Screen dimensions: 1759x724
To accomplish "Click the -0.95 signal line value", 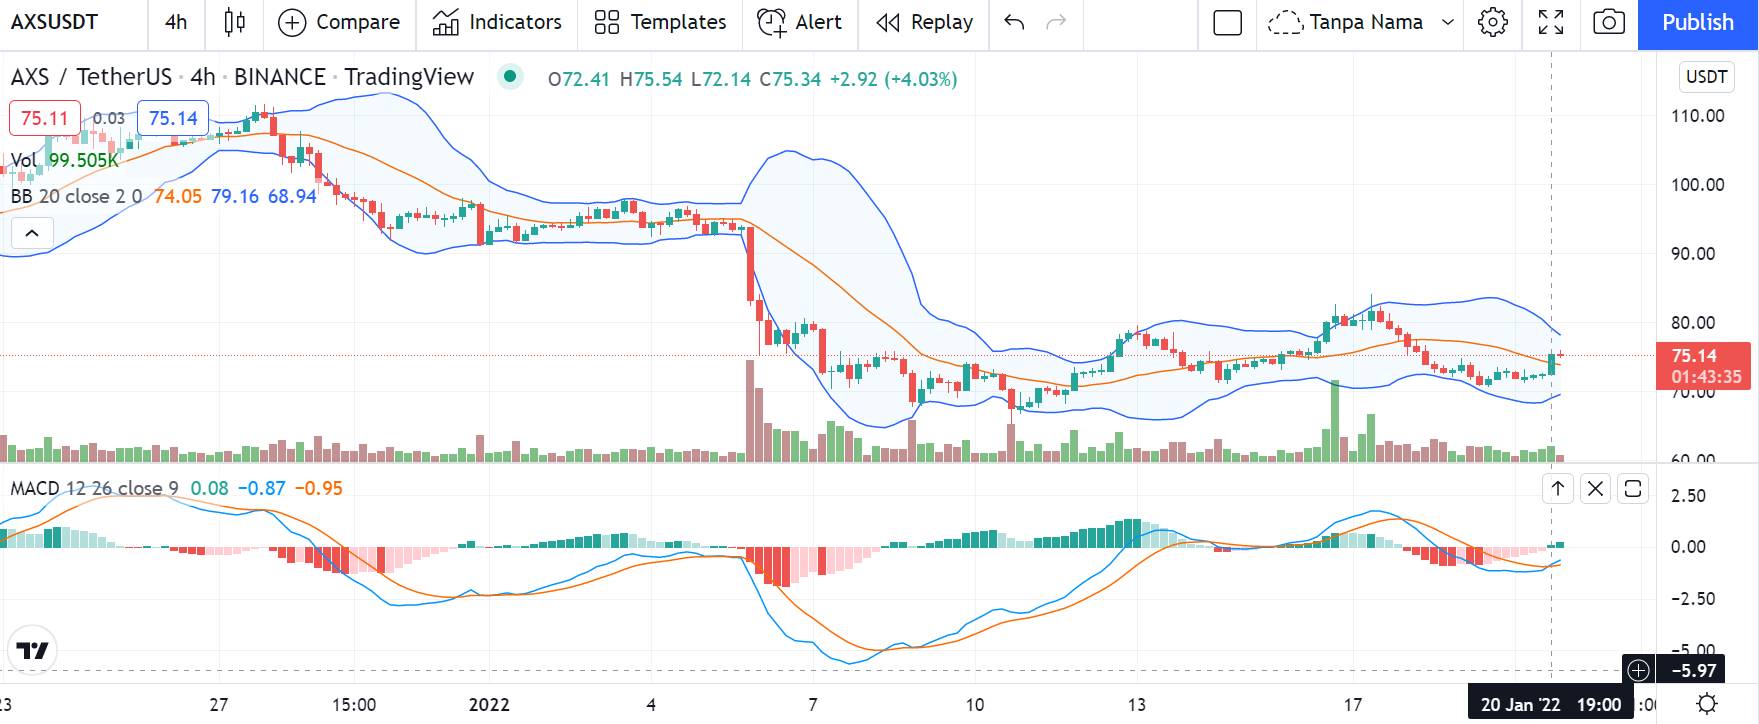I will [x=320, y=488].
